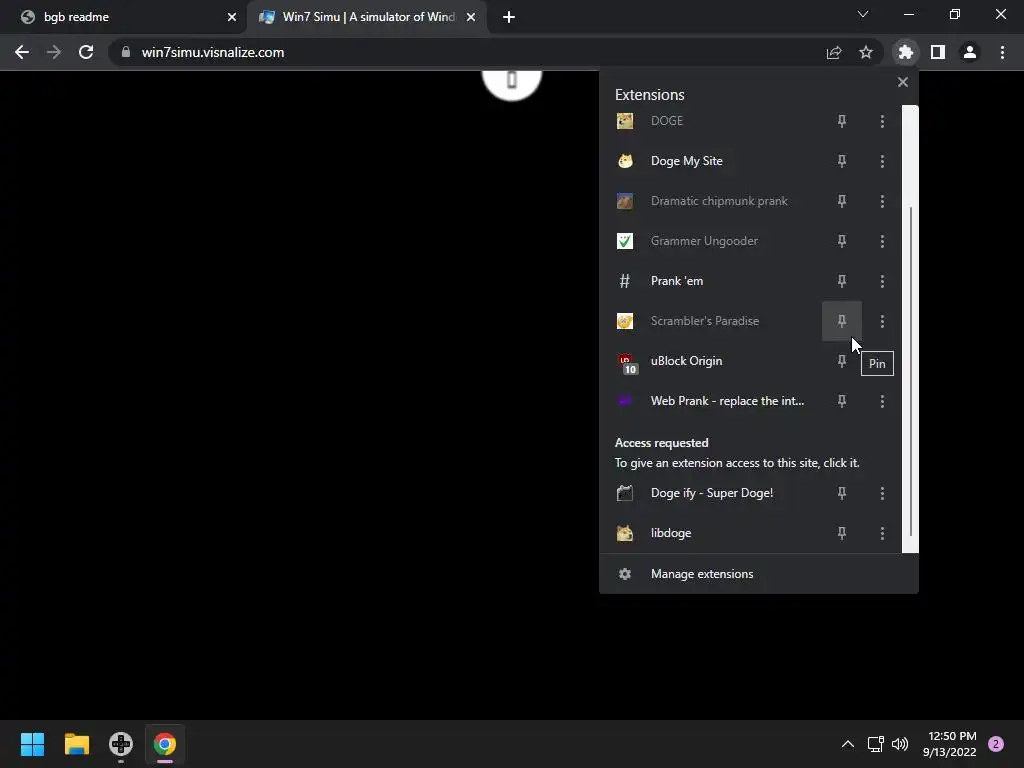Pin the Dramatic chipmunk prank extension
This screenshot has width=1024, height=768.
click(x=842, y=201)
